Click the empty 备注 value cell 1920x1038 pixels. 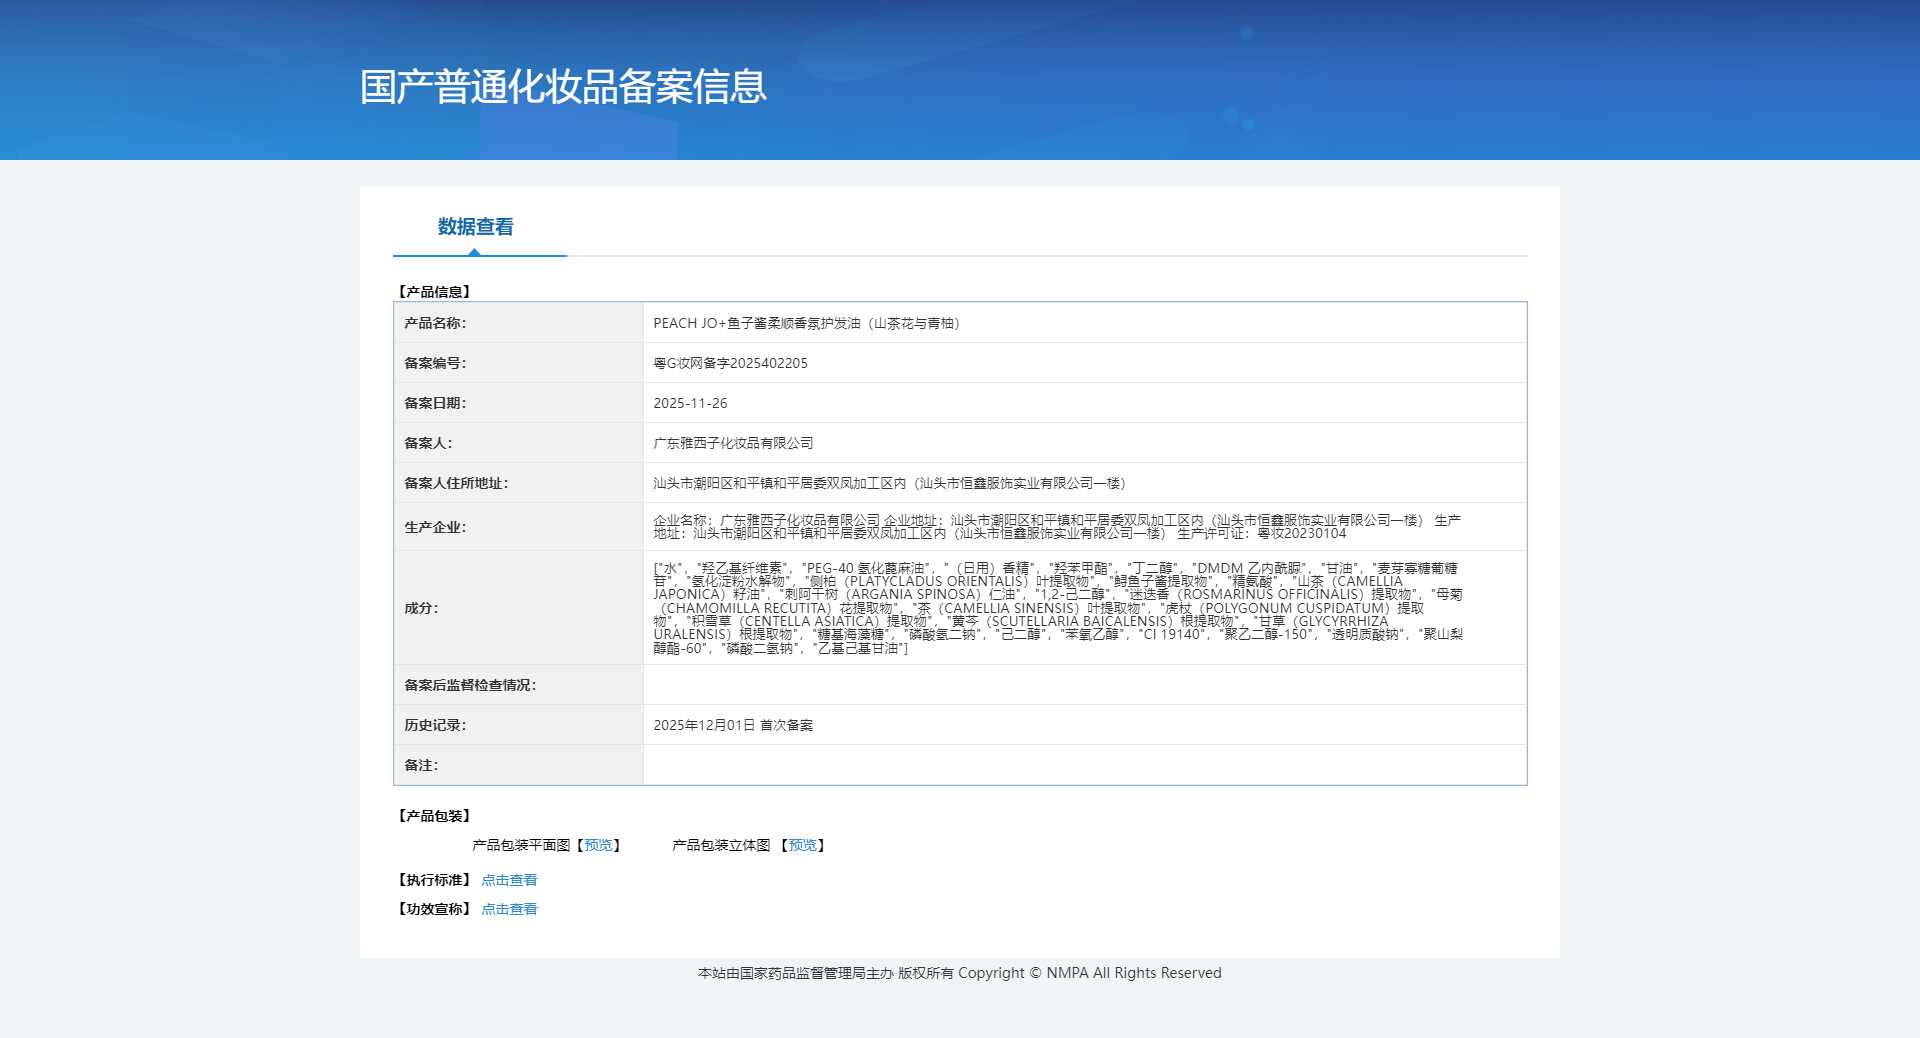coord(1084,765)
